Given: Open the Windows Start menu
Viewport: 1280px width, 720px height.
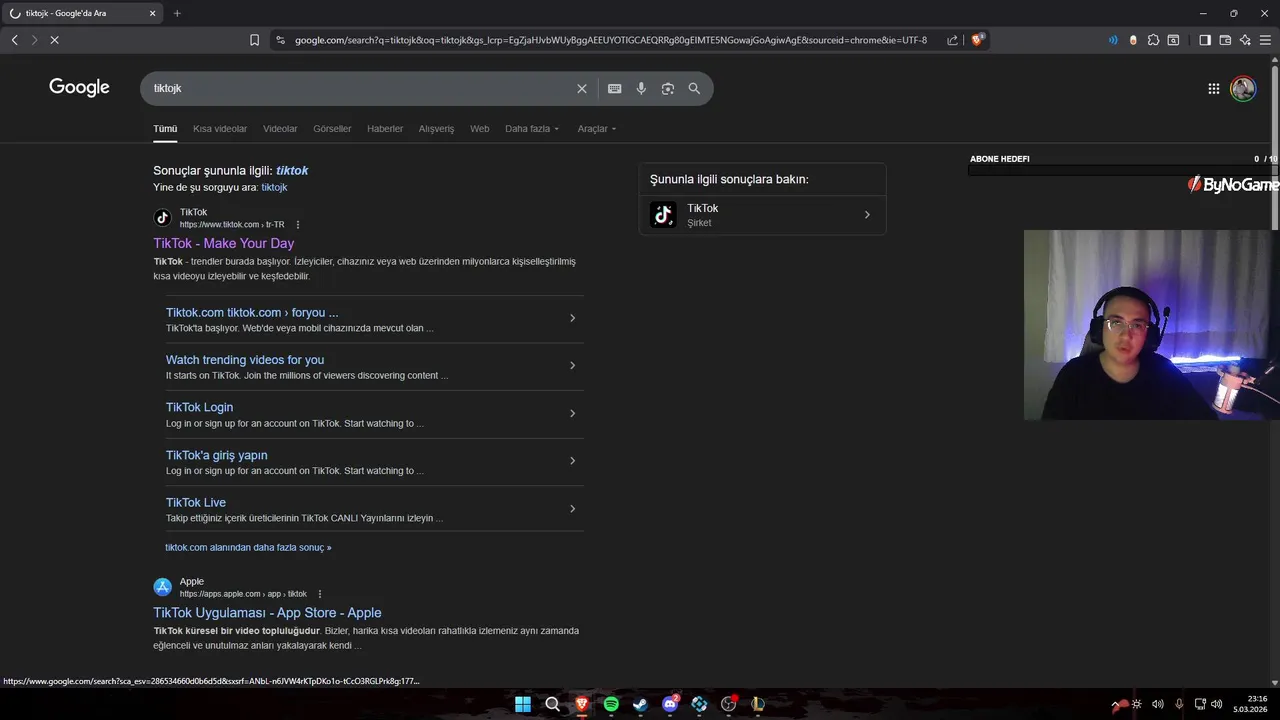Looking at the screenshot, I should pos(523,704).
